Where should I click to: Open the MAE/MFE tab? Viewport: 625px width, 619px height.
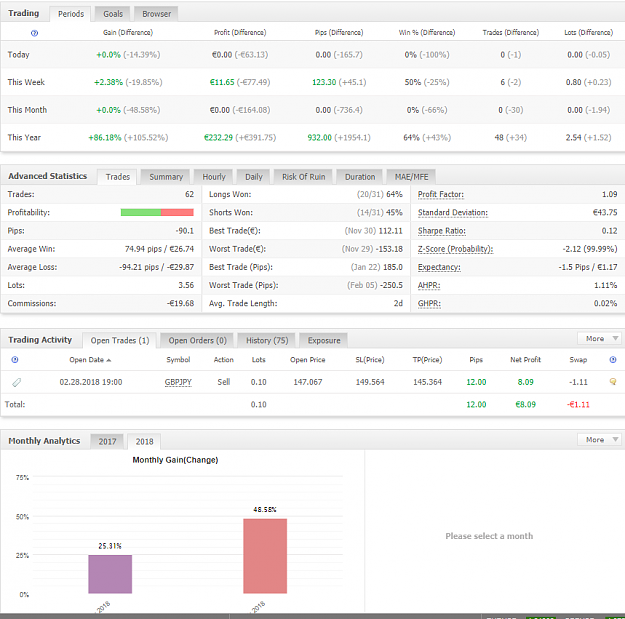pos(411,177)
